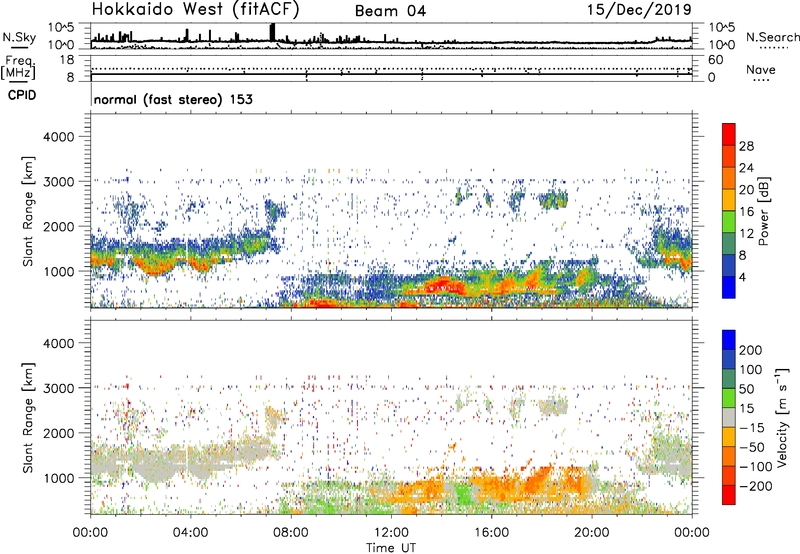Click the 60 tick label beside Nave
The width and height of the screenshot is (800, 554).
(x=715, y=60)
